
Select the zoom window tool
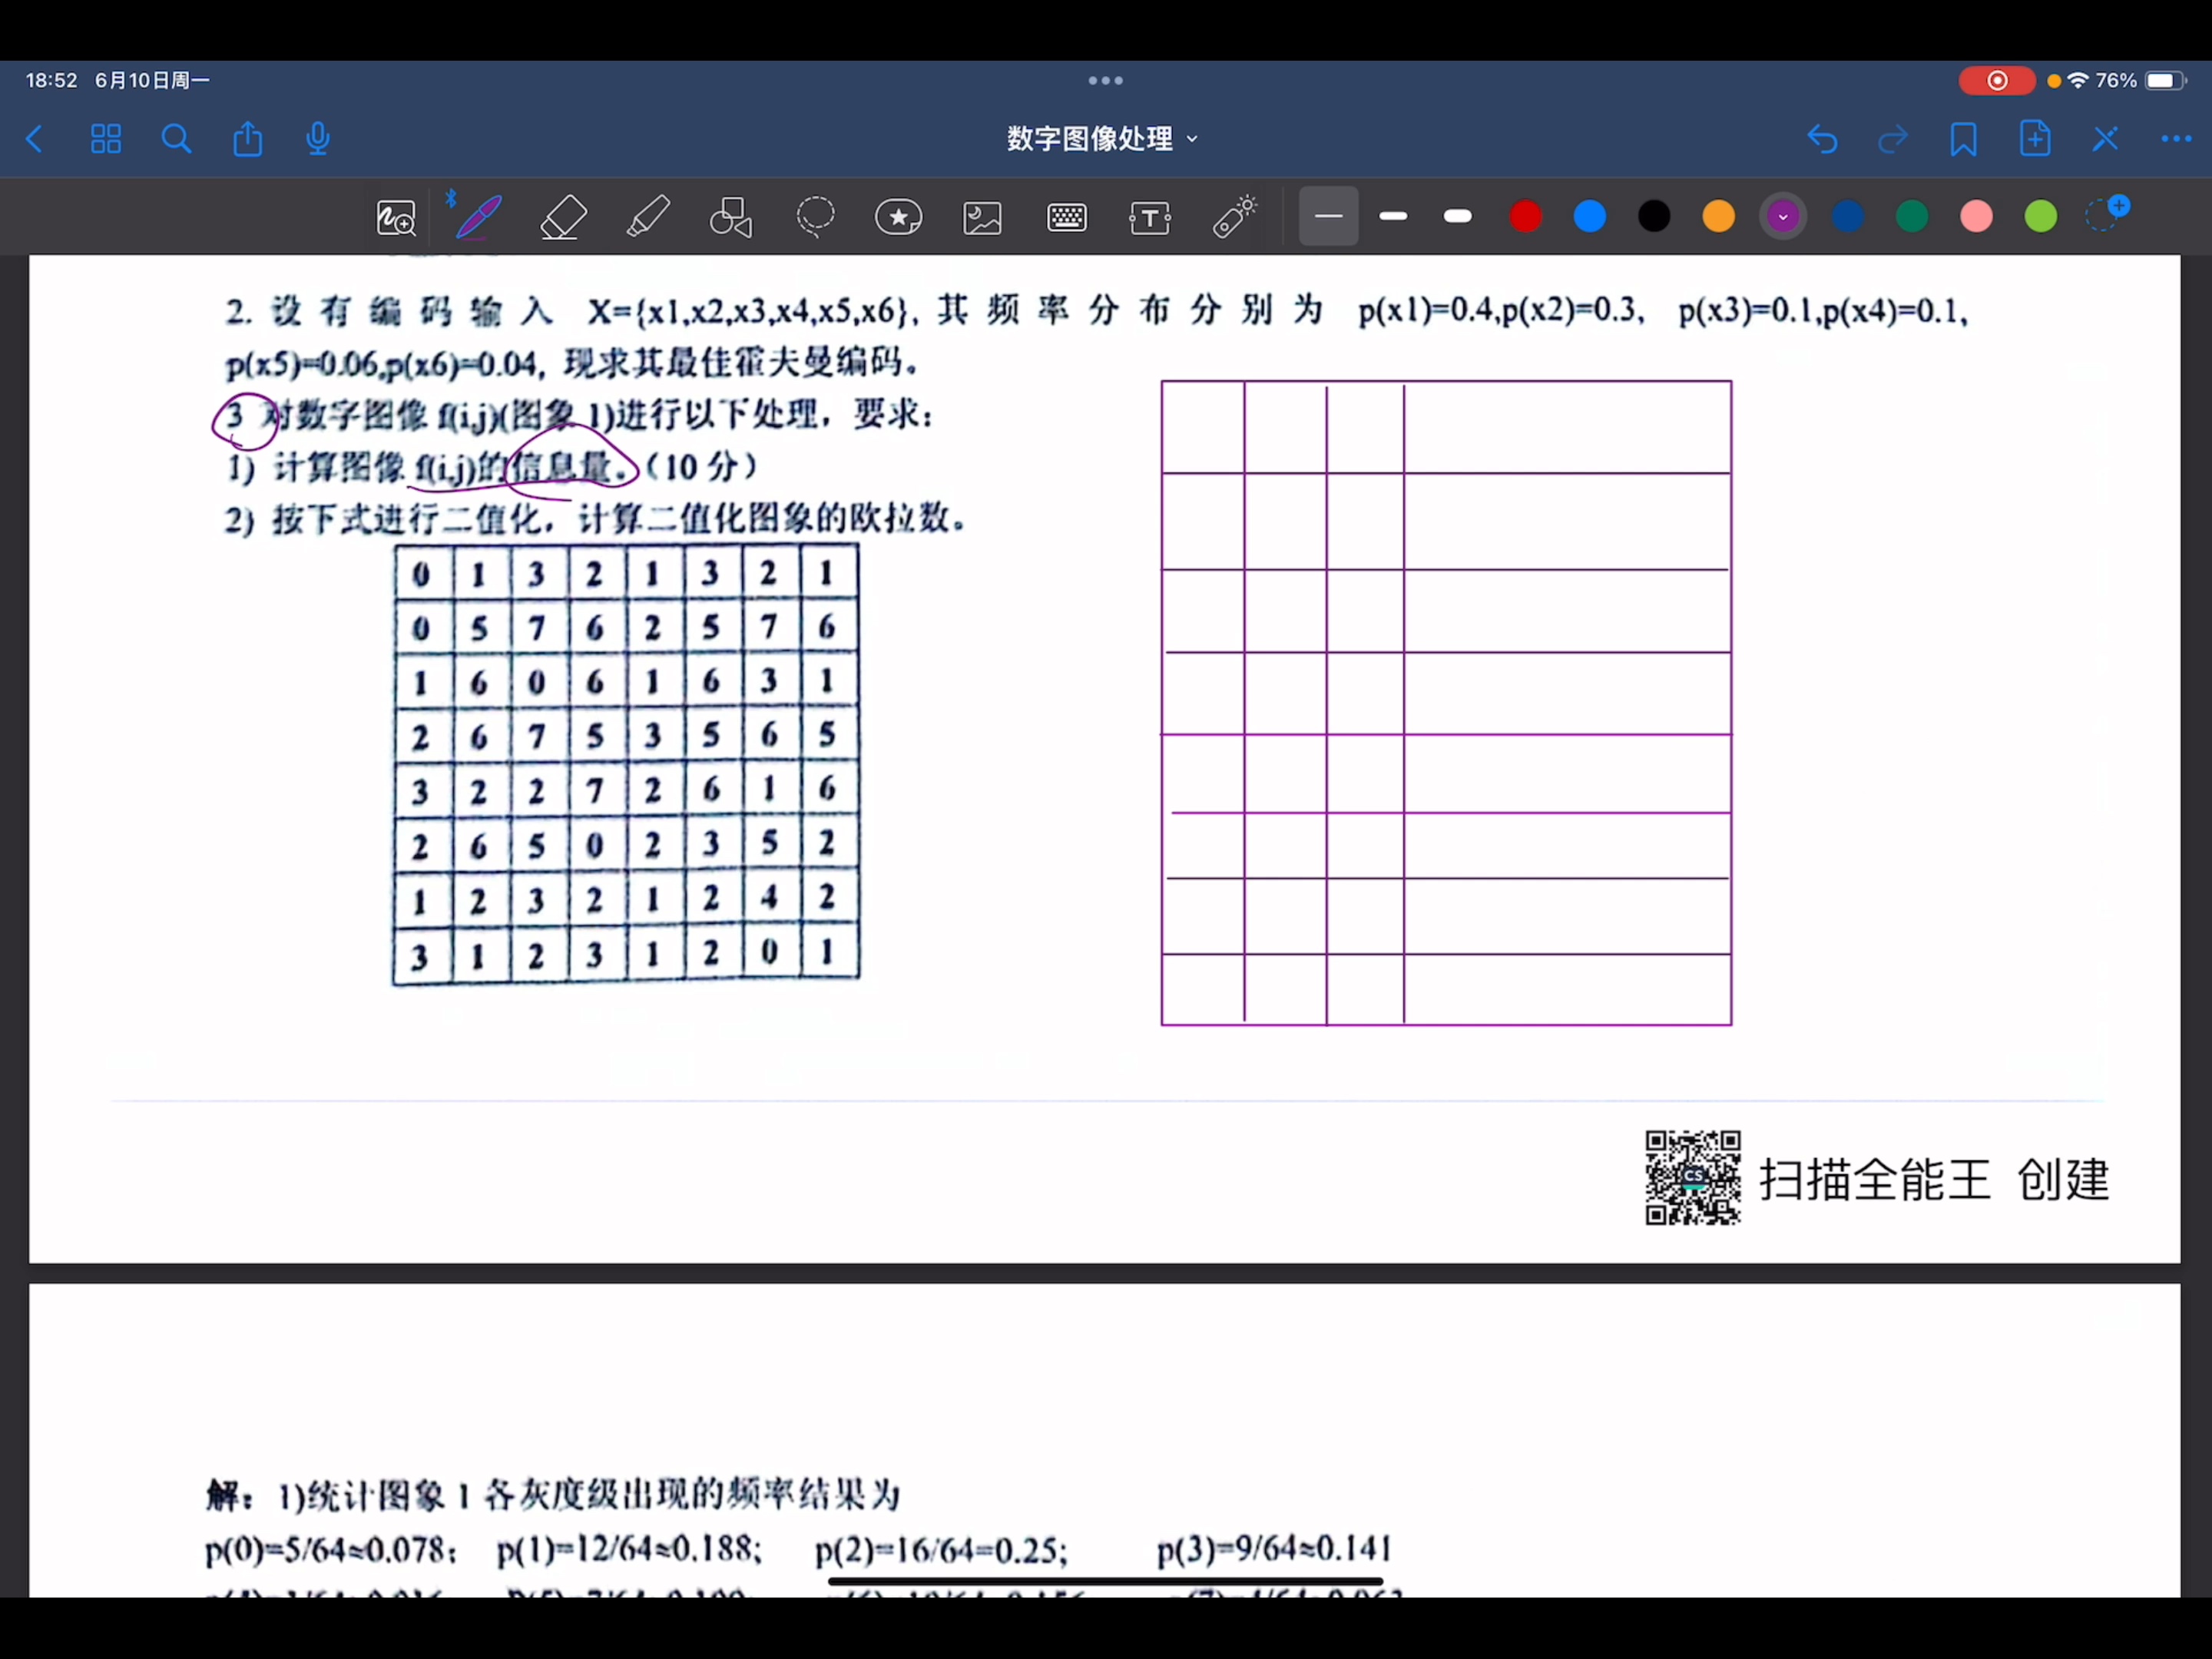coord(396,217)
